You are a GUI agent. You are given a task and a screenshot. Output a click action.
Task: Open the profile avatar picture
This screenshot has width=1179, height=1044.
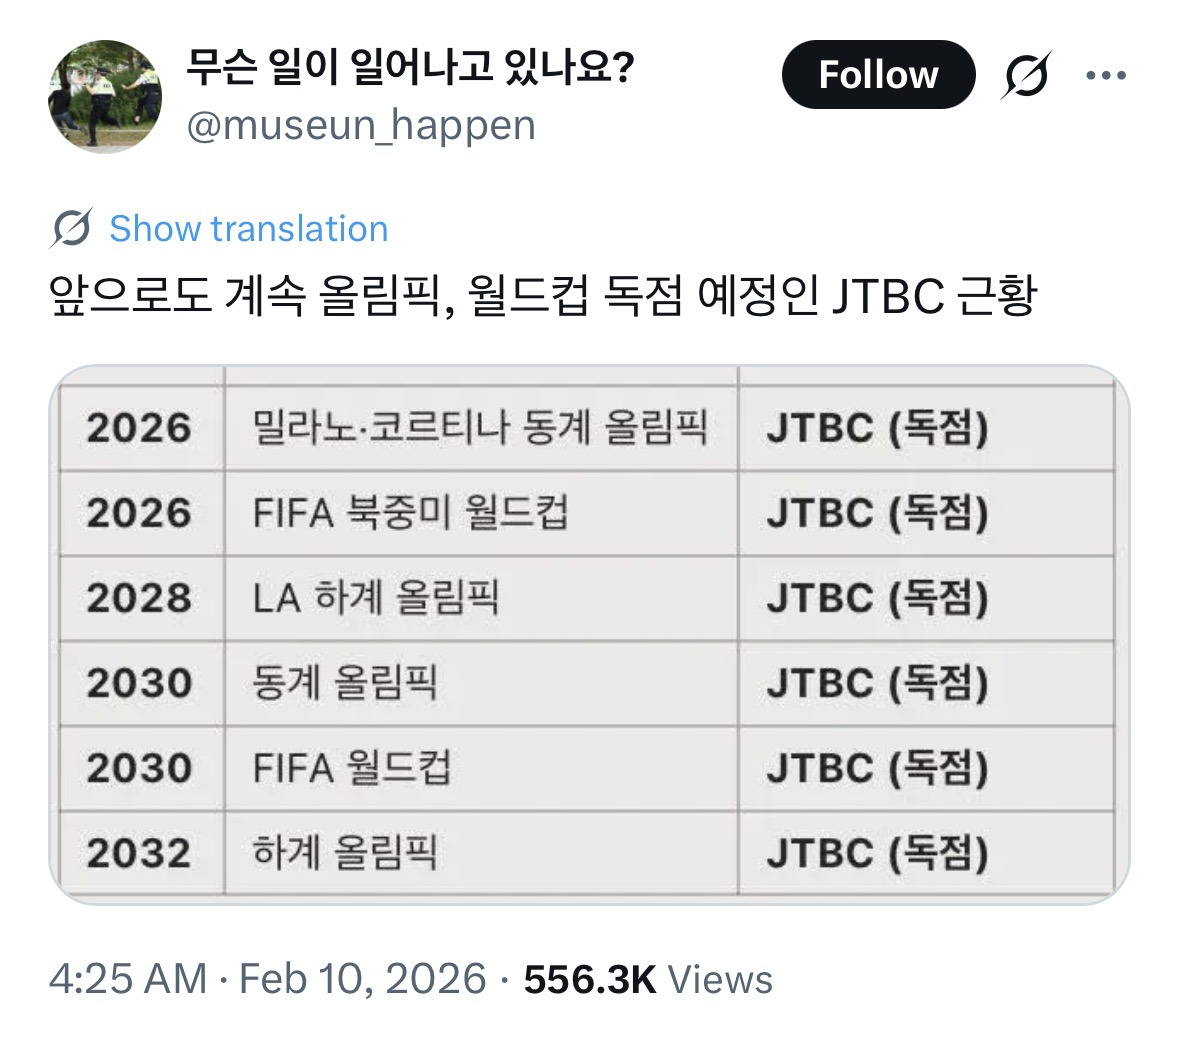click(x=105, y=96)
